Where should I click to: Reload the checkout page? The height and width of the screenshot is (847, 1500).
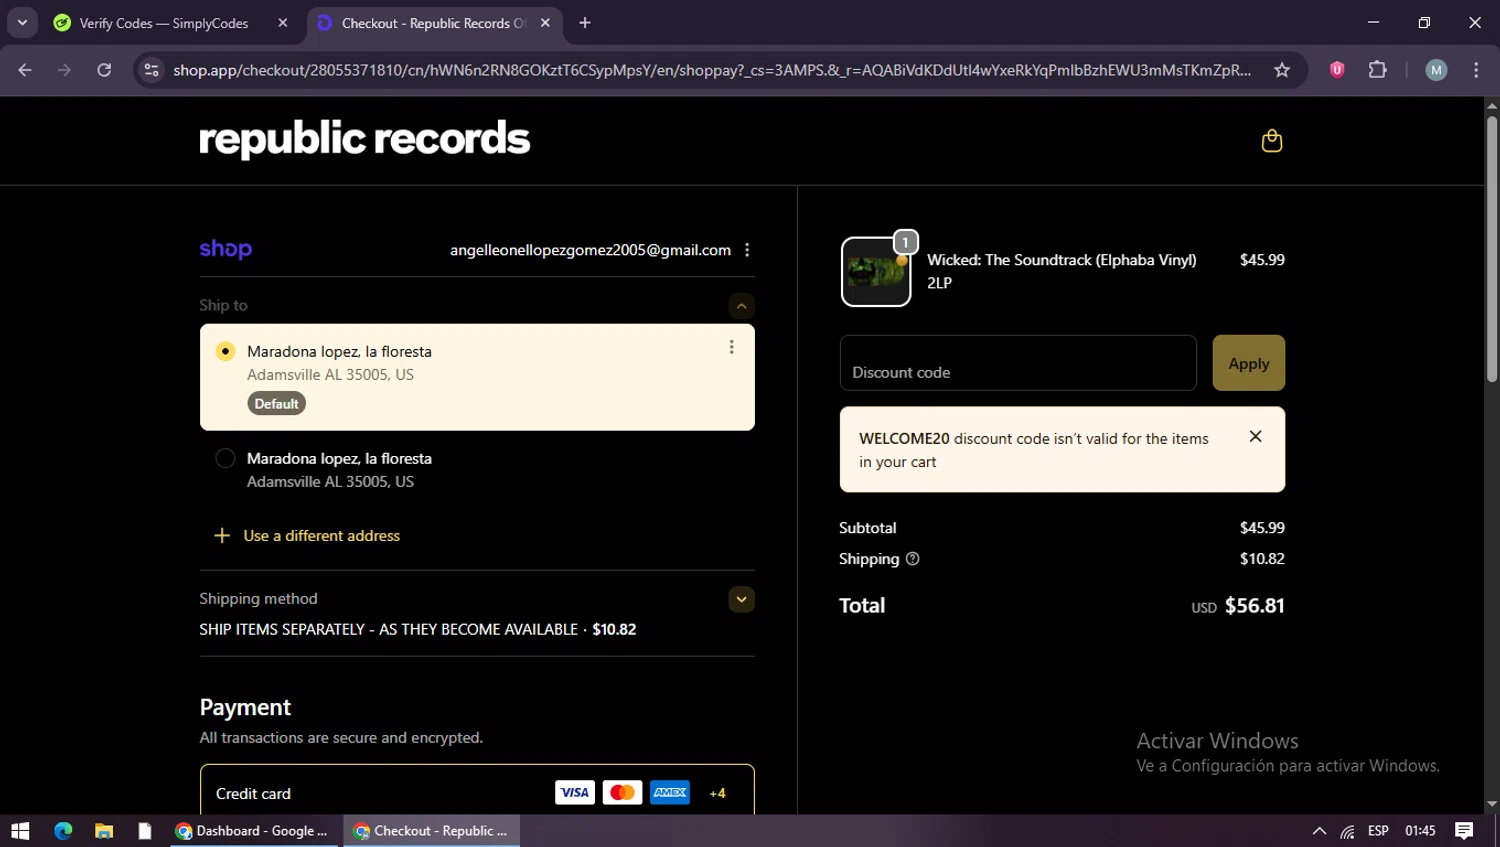coord(104,70)
